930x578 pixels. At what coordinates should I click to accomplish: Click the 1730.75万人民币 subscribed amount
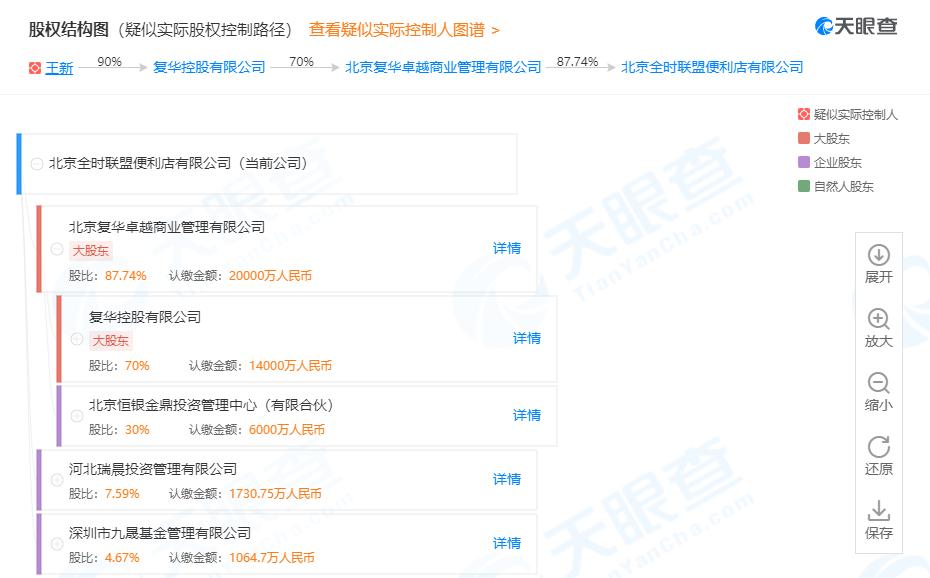(x=275, y=494)
